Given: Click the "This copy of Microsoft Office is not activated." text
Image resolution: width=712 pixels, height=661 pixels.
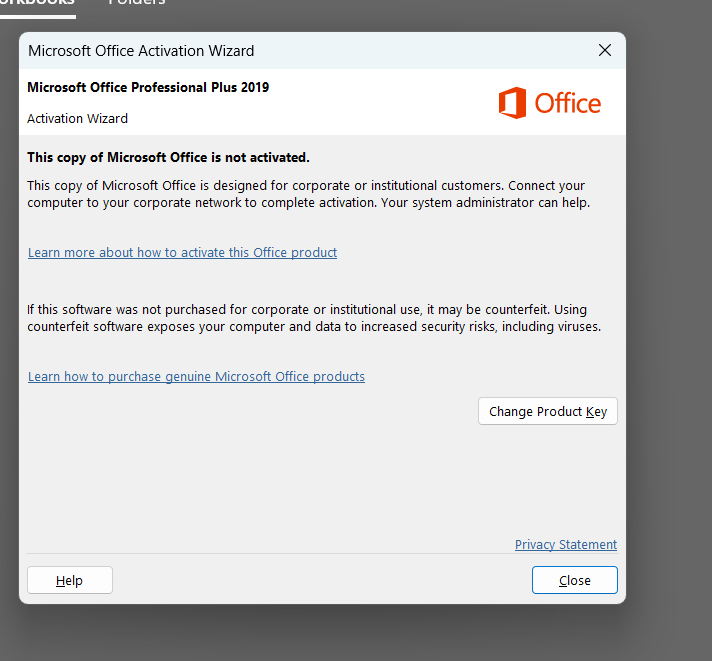Looking at the screenshot, I should click(x=168, y=158).
